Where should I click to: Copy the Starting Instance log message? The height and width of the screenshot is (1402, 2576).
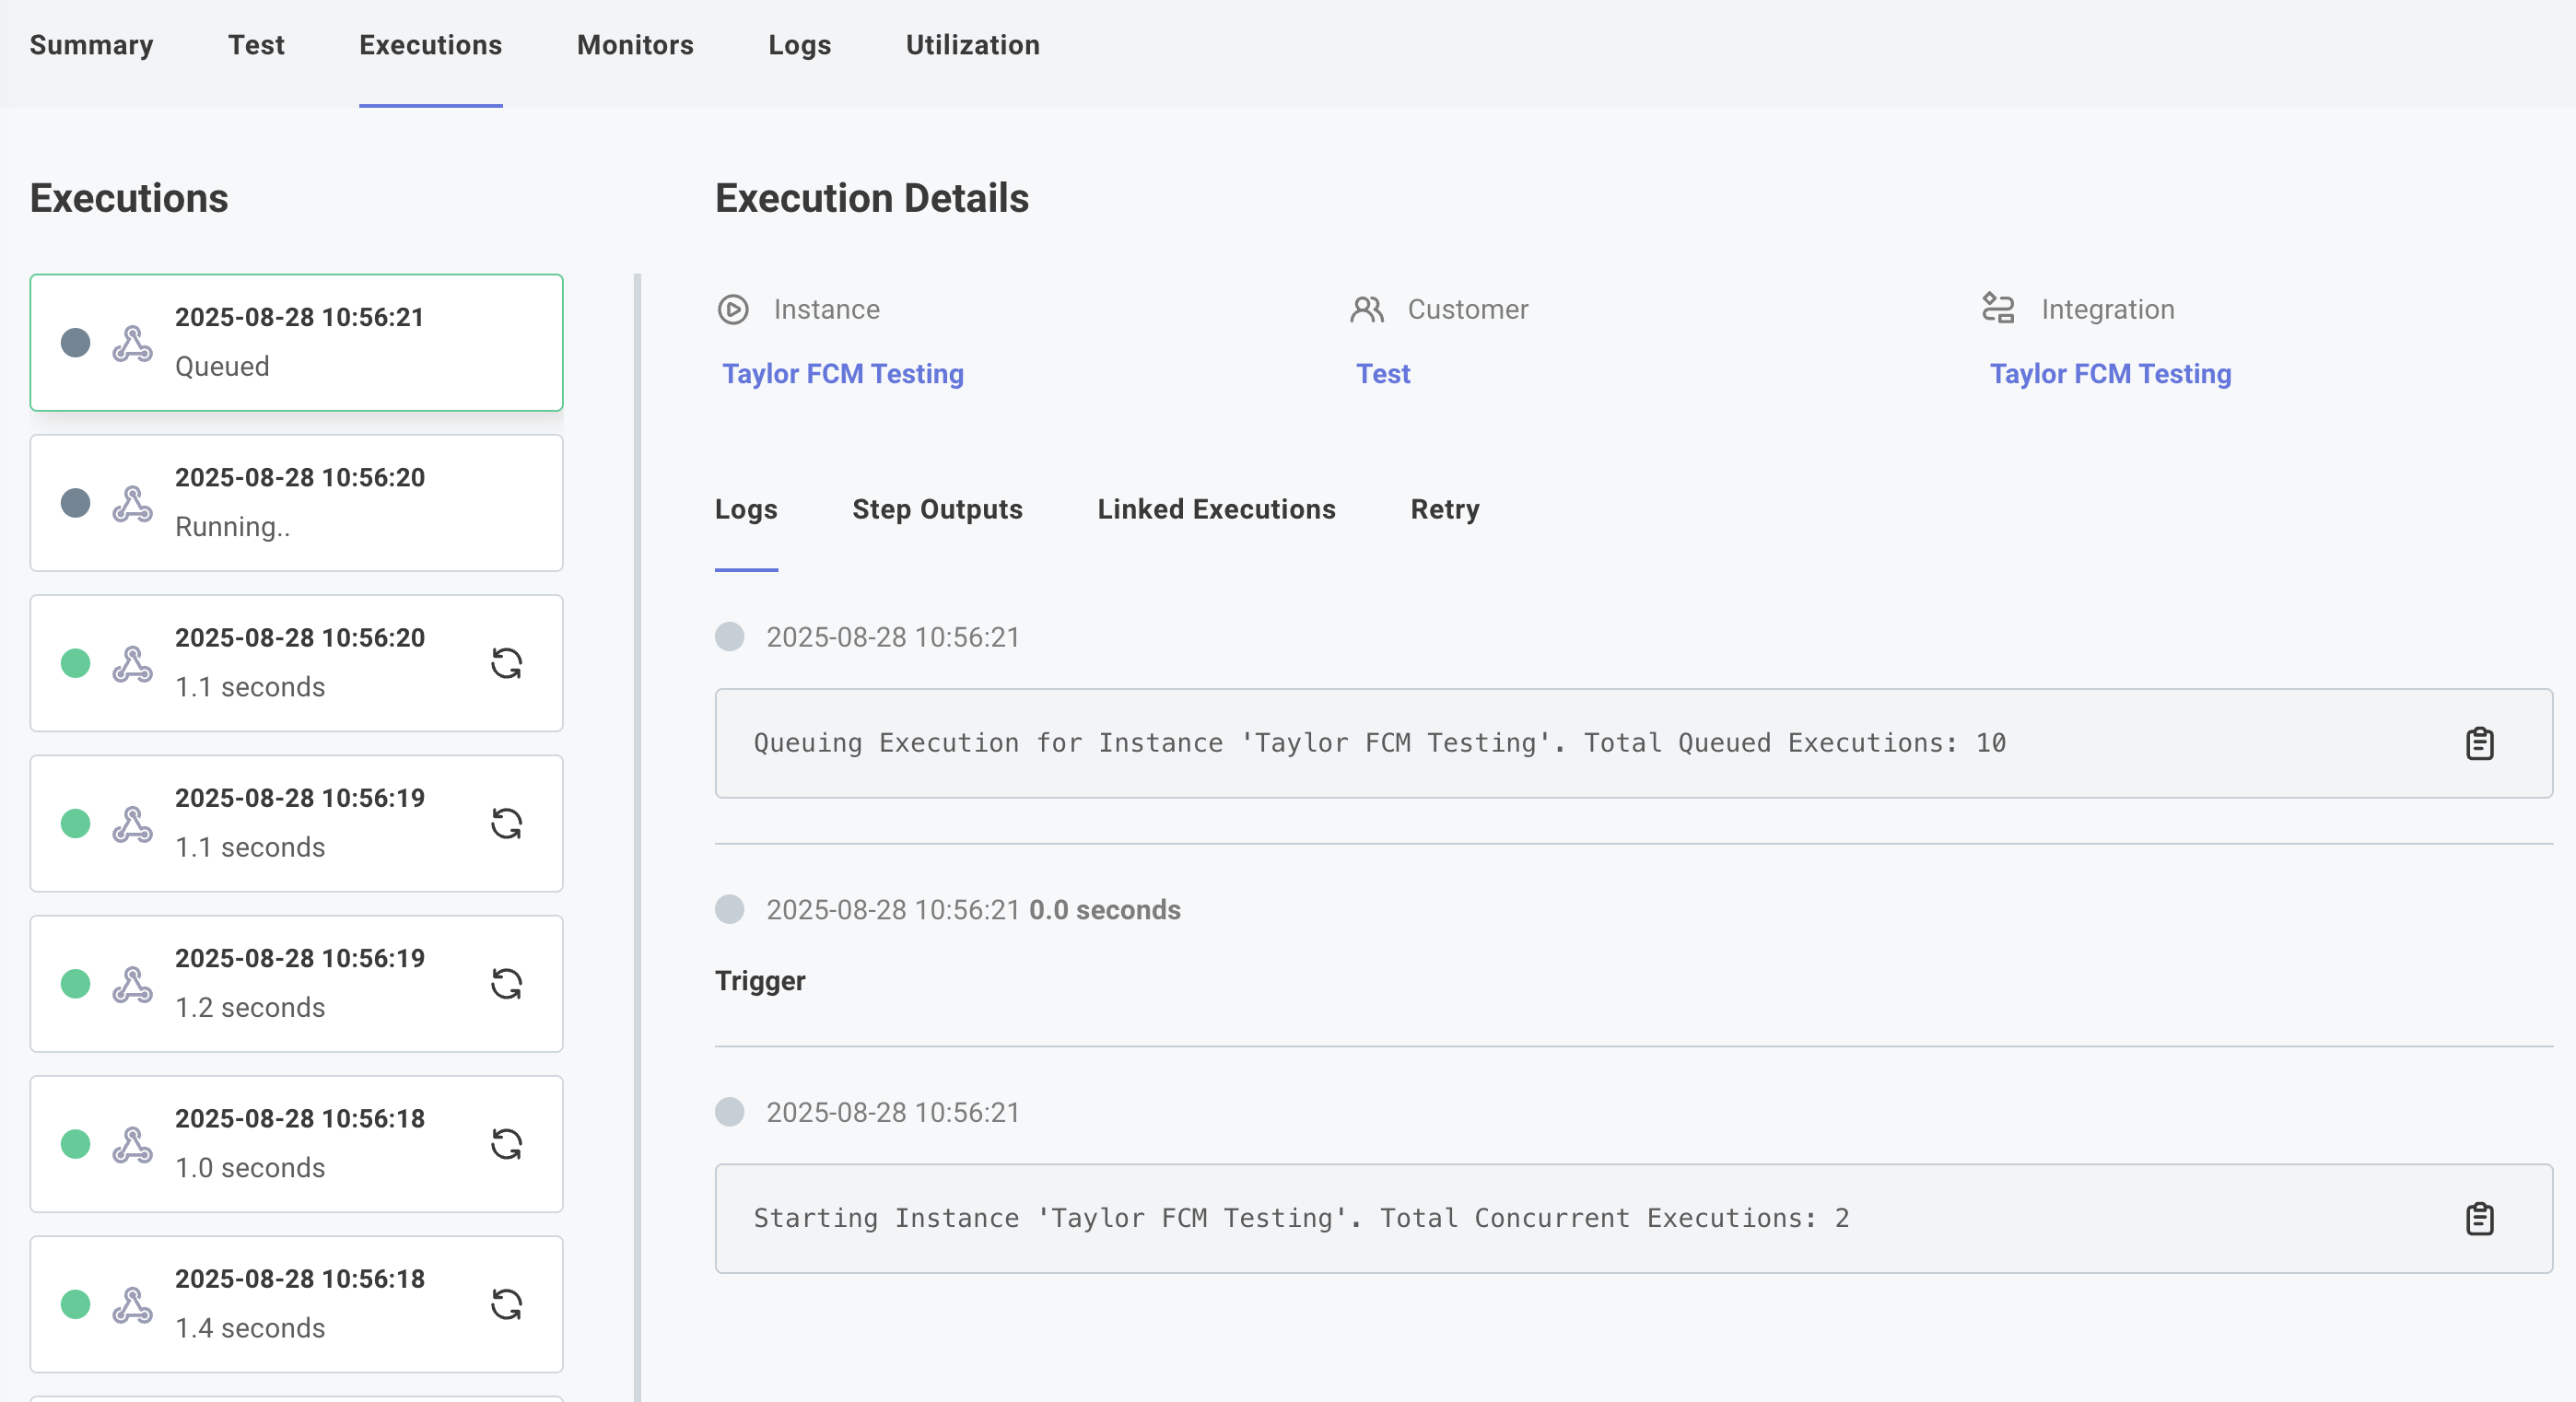click(2479, 1219)
